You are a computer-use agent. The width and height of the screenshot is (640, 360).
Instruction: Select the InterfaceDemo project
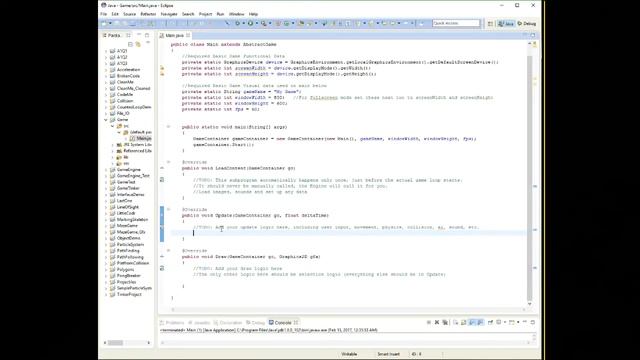(130, 195)
